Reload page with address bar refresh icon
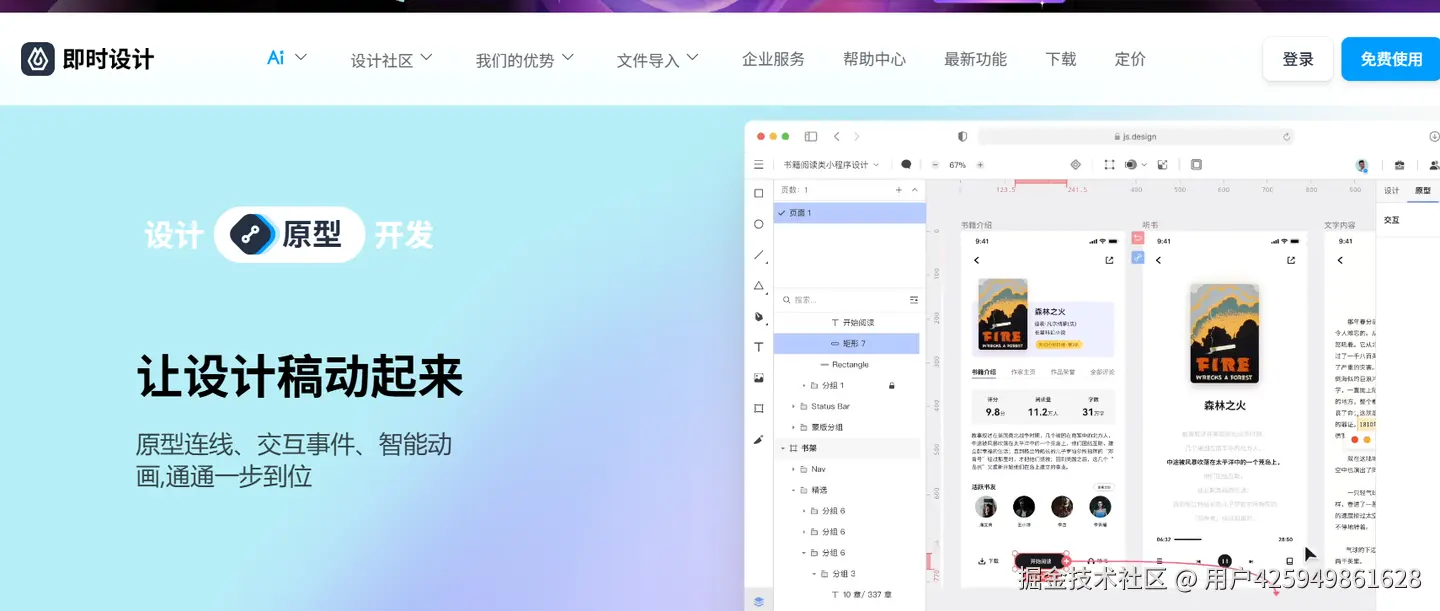Image resolution: width=1440 pixels, height=611 pixels. click(1287, 136)
